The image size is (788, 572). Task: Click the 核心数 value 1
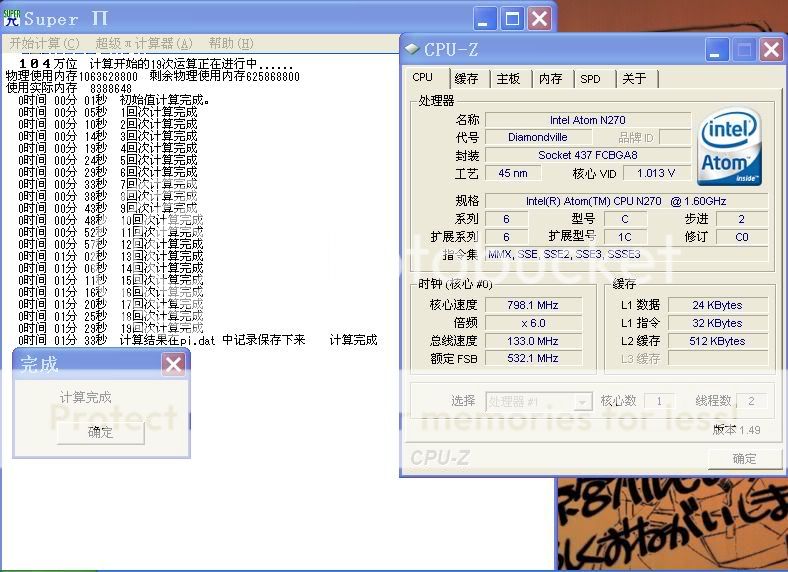point(659,401)
